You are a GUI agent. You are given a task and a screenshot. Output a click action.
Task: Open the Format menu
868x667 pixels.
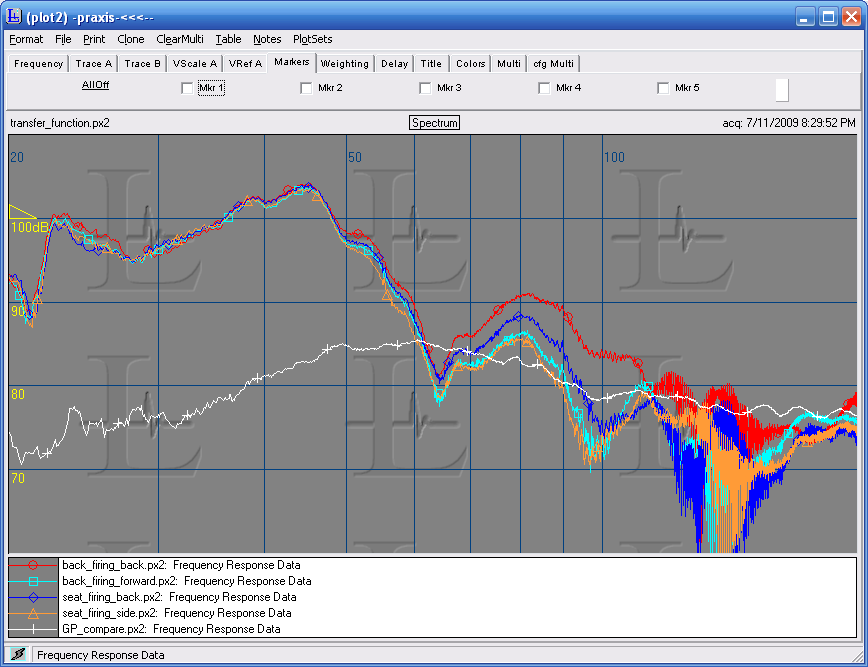[x=26, y=39]
